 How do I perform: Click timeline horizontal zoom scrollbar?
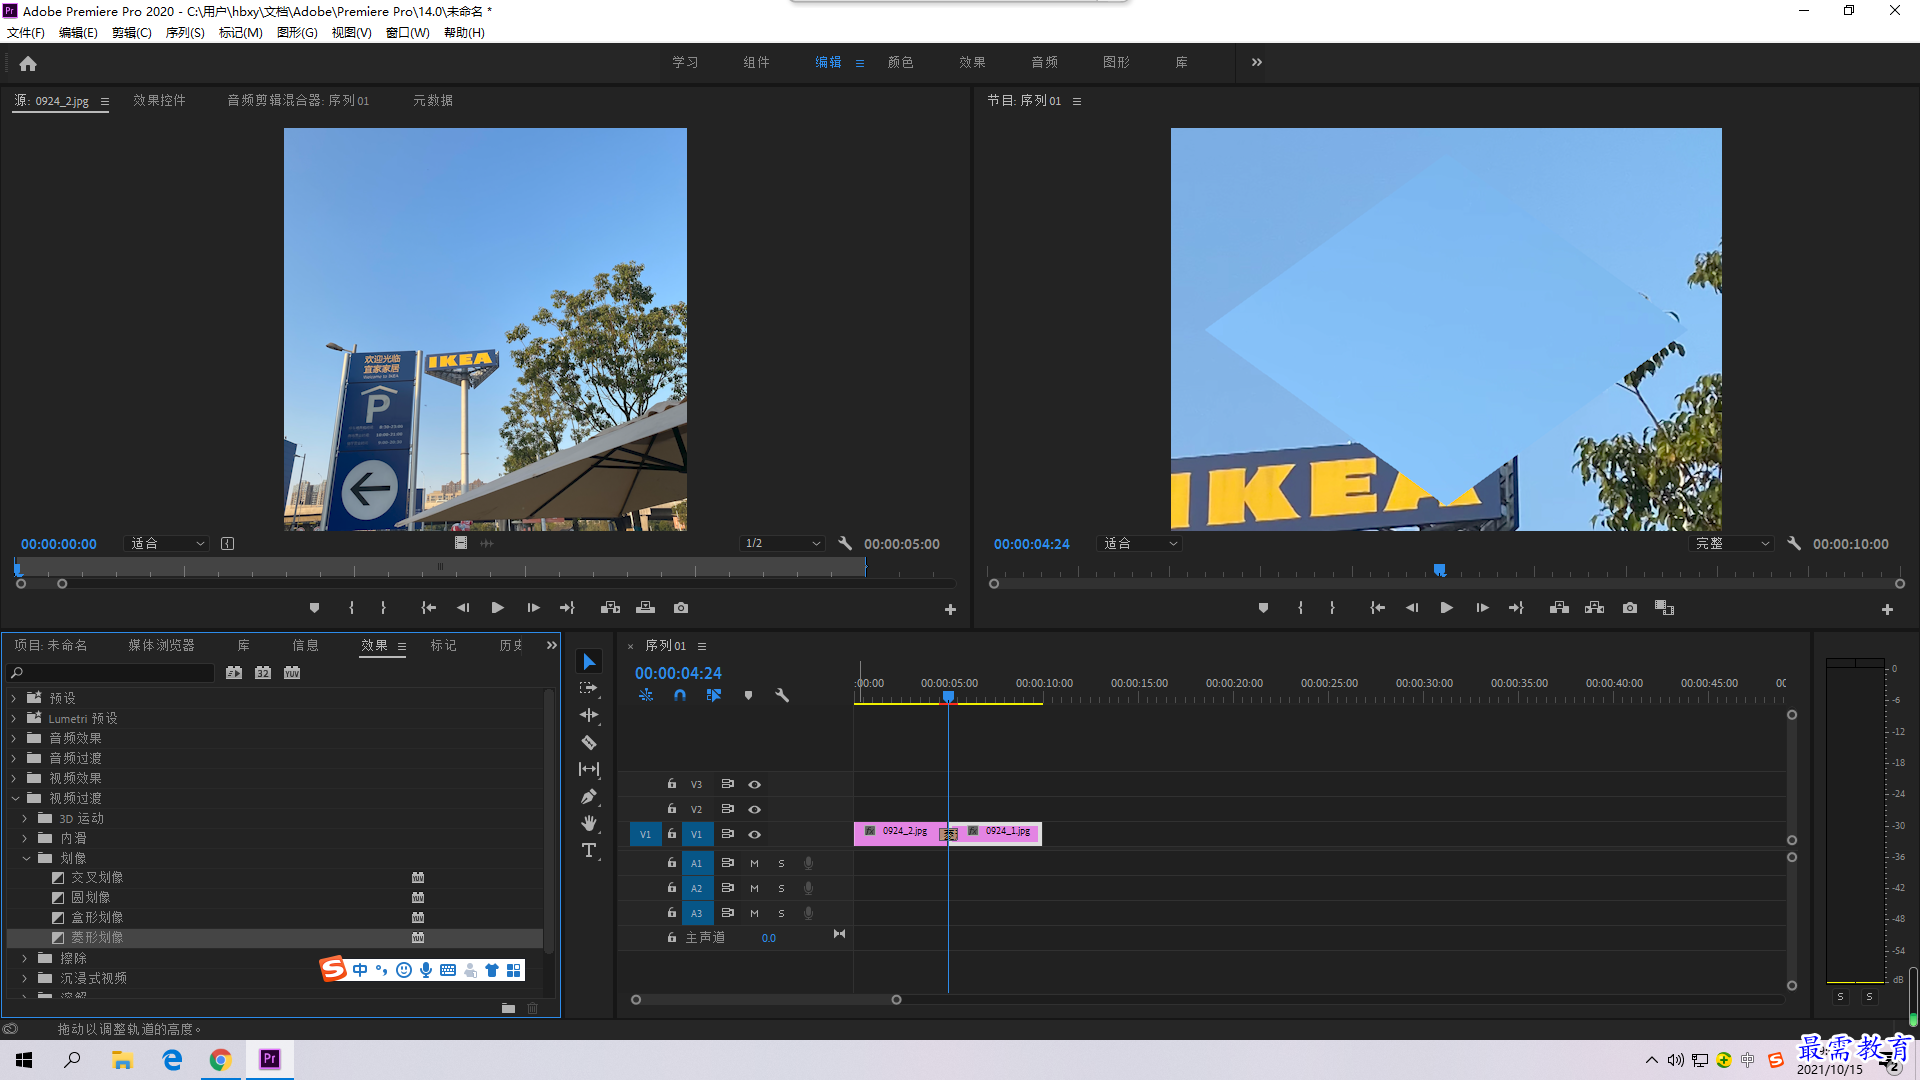[x=766, y=999]
